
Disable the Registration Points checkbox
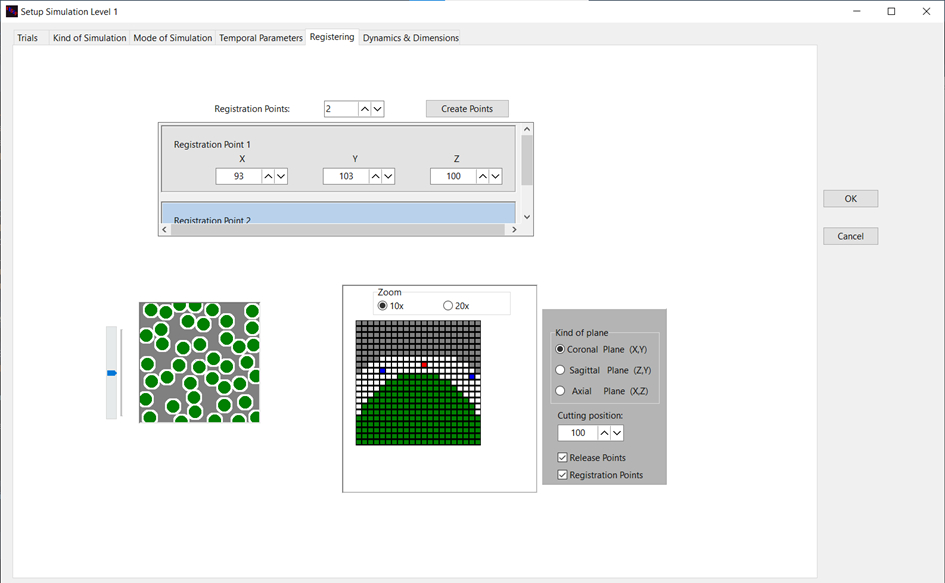point(562,475)
